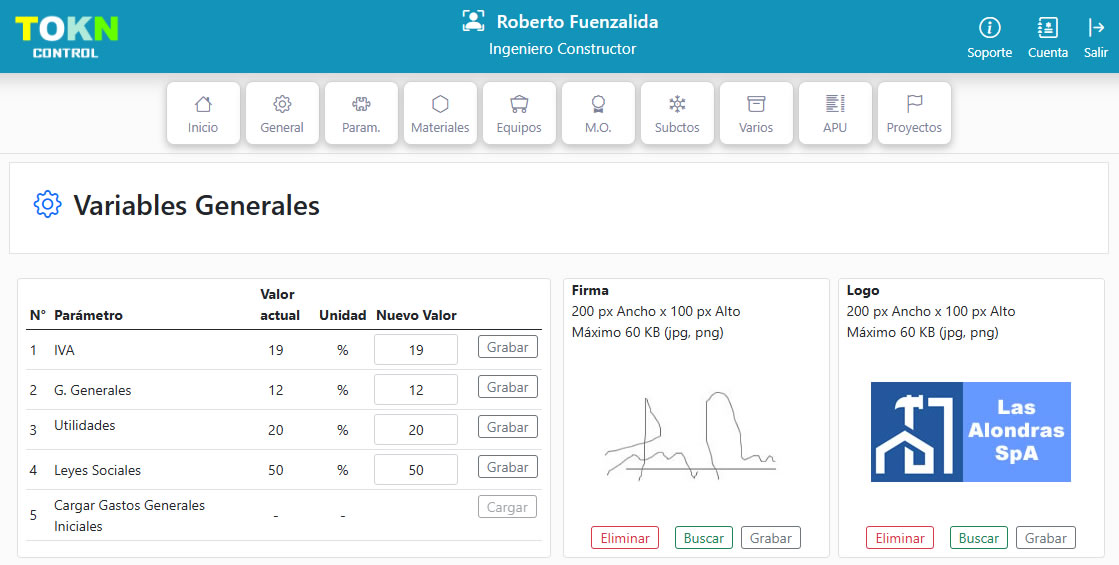1119x565 pixels.
Task: Save the Utilidades value with Grabar
Action: click(x=507, y=427)
